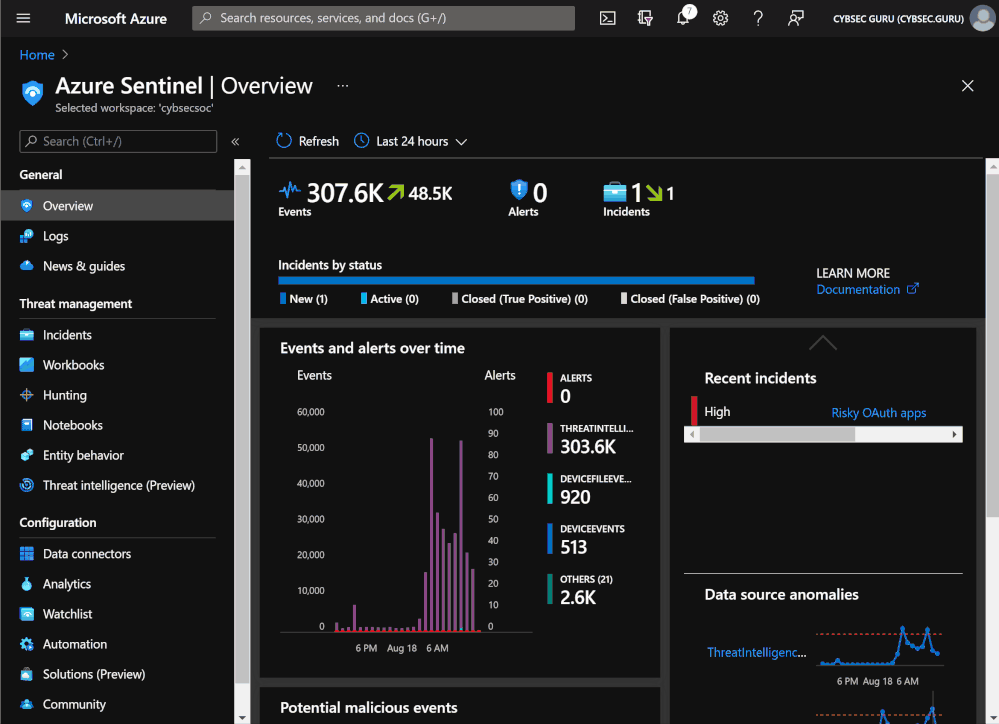Click the Workbooks sidebar icon
This screenshot has width=999, height=724.
[27, 365]
